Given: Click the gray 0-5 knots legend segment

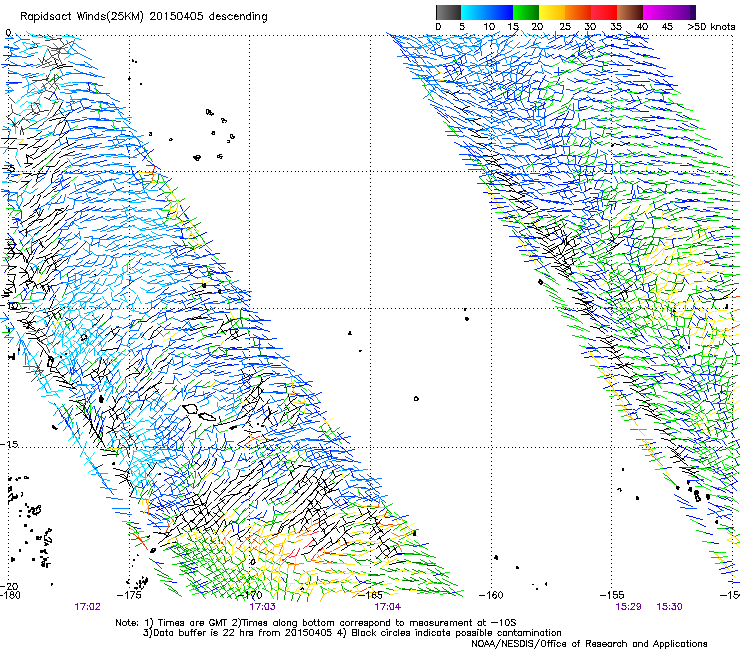Looking at the screenshot, I should click(x=448, y=12).
